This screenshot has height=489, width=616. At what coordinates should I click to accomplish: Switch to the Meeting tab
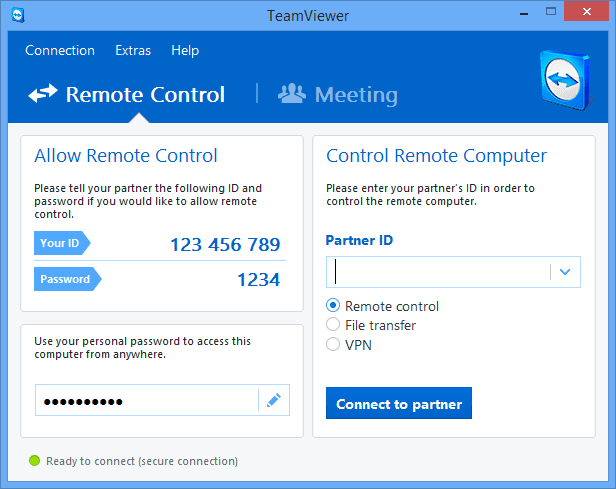click(x=338, y=95)
